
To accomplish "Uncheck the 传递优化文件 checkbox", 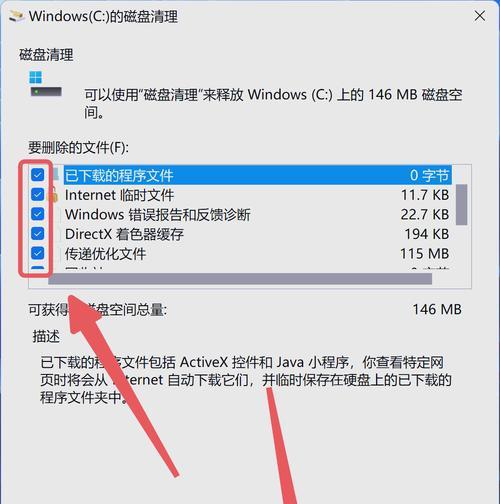I will [x=38, y=253].
